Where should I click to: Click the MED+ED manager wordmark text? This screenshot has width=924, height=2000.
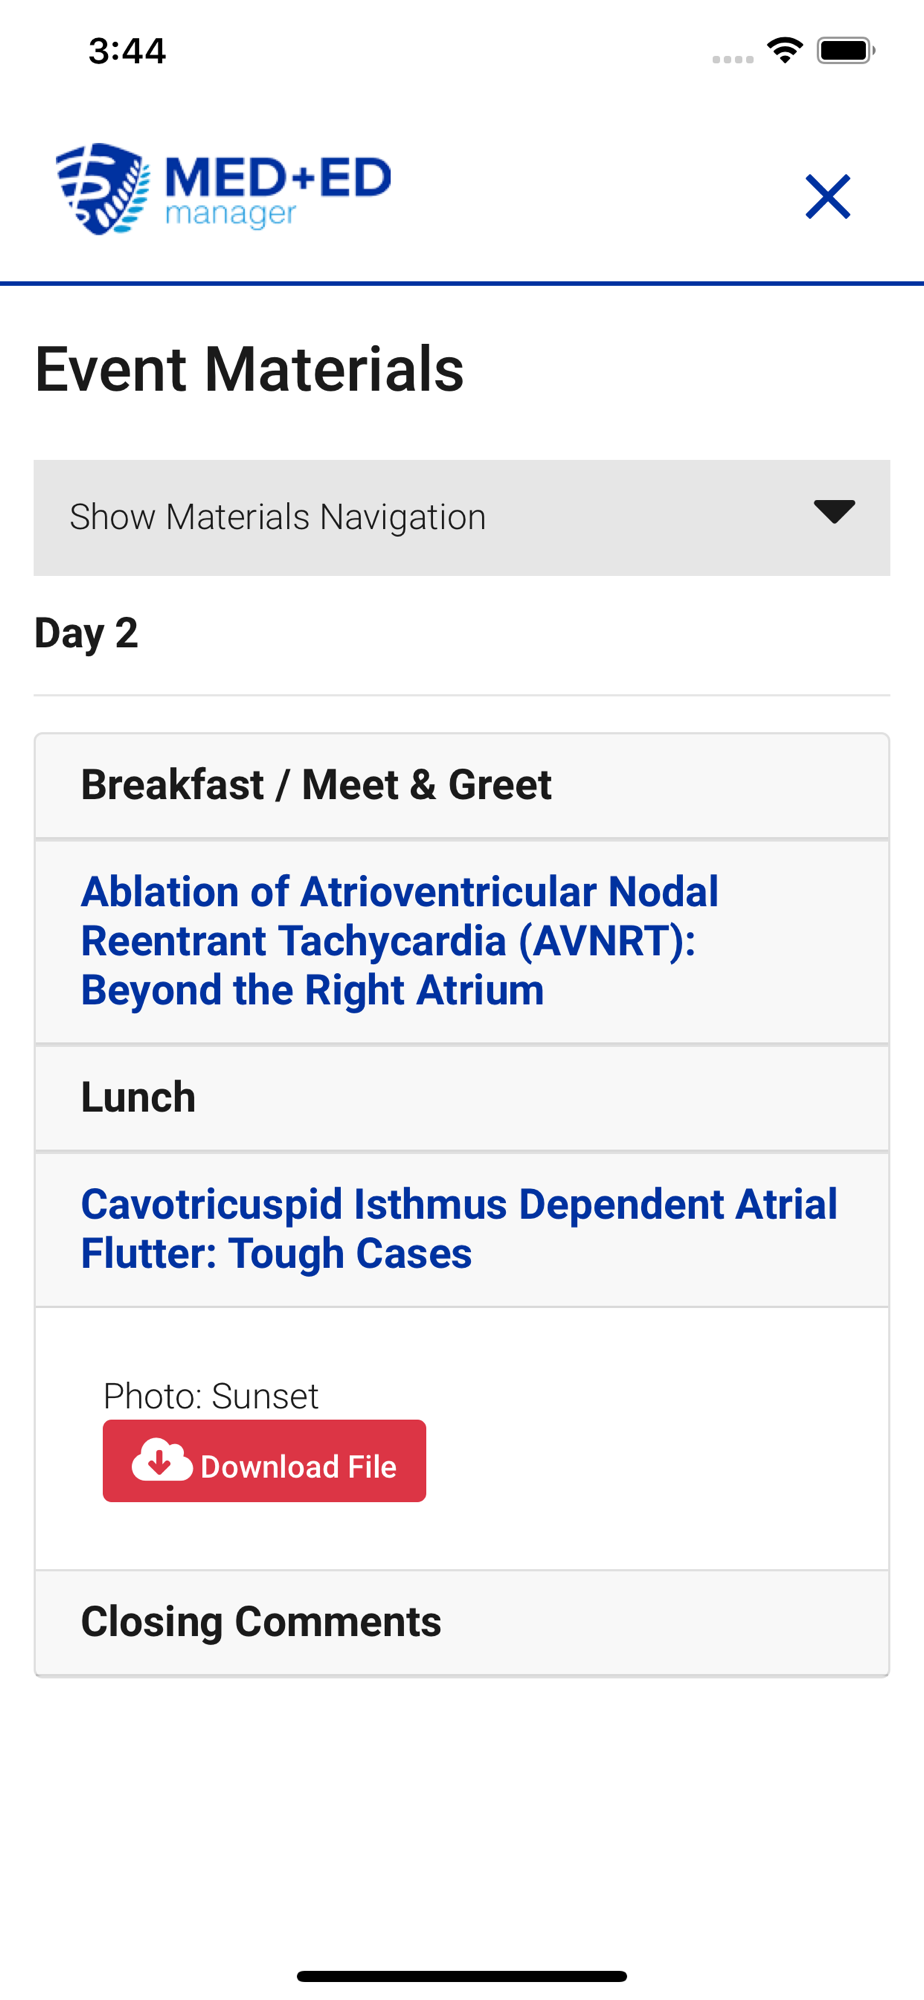point(278,190)
